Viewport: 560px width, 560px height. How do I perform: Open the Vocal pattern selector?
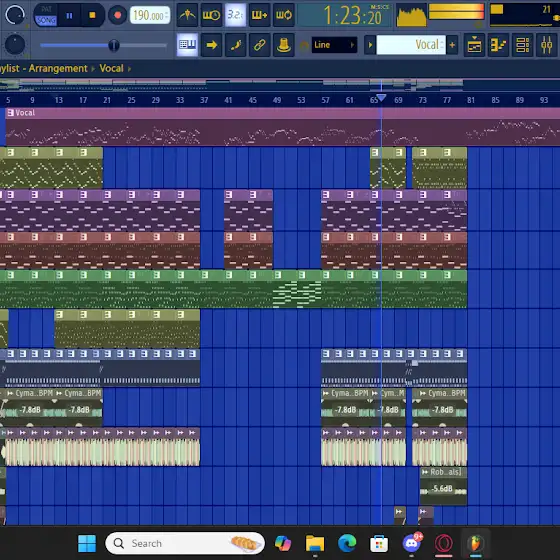[411, 45]
